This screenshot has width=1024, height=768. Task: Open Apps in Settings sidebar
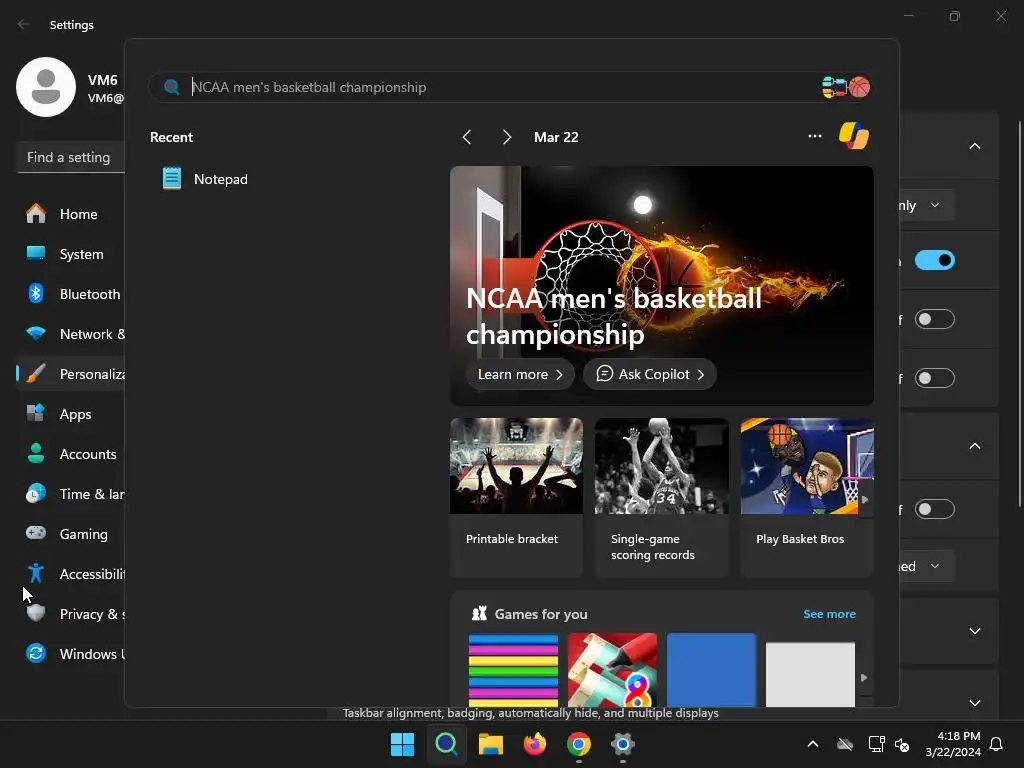click(71, 414)
